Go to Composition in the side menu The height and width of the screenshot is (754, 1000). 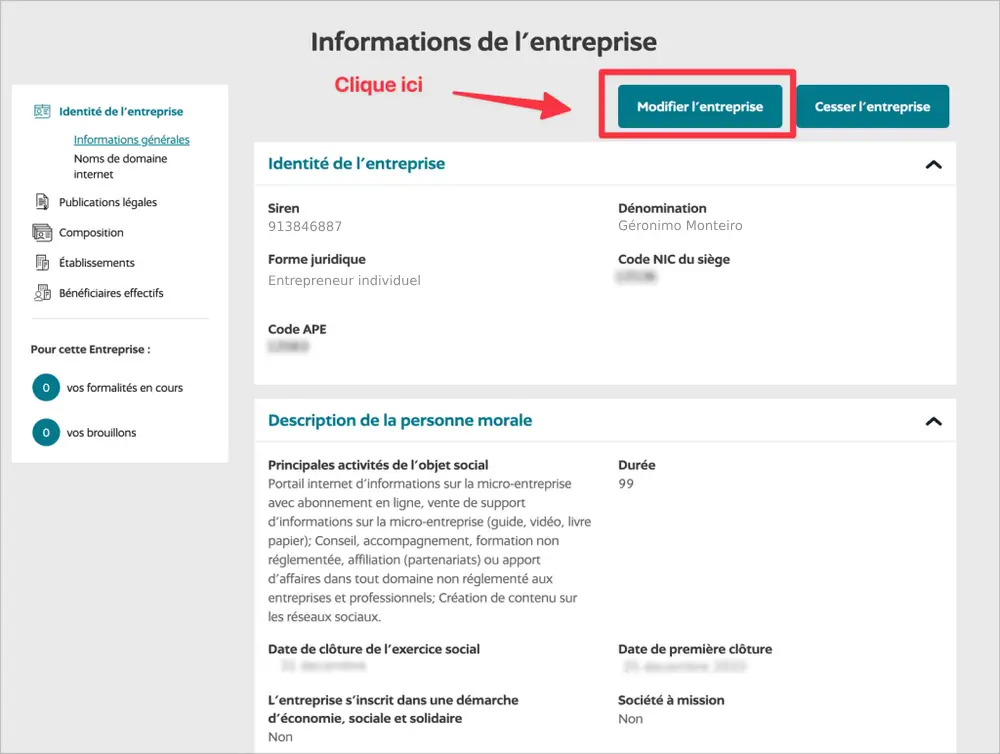pyautogui.click(x=91, y=233)
